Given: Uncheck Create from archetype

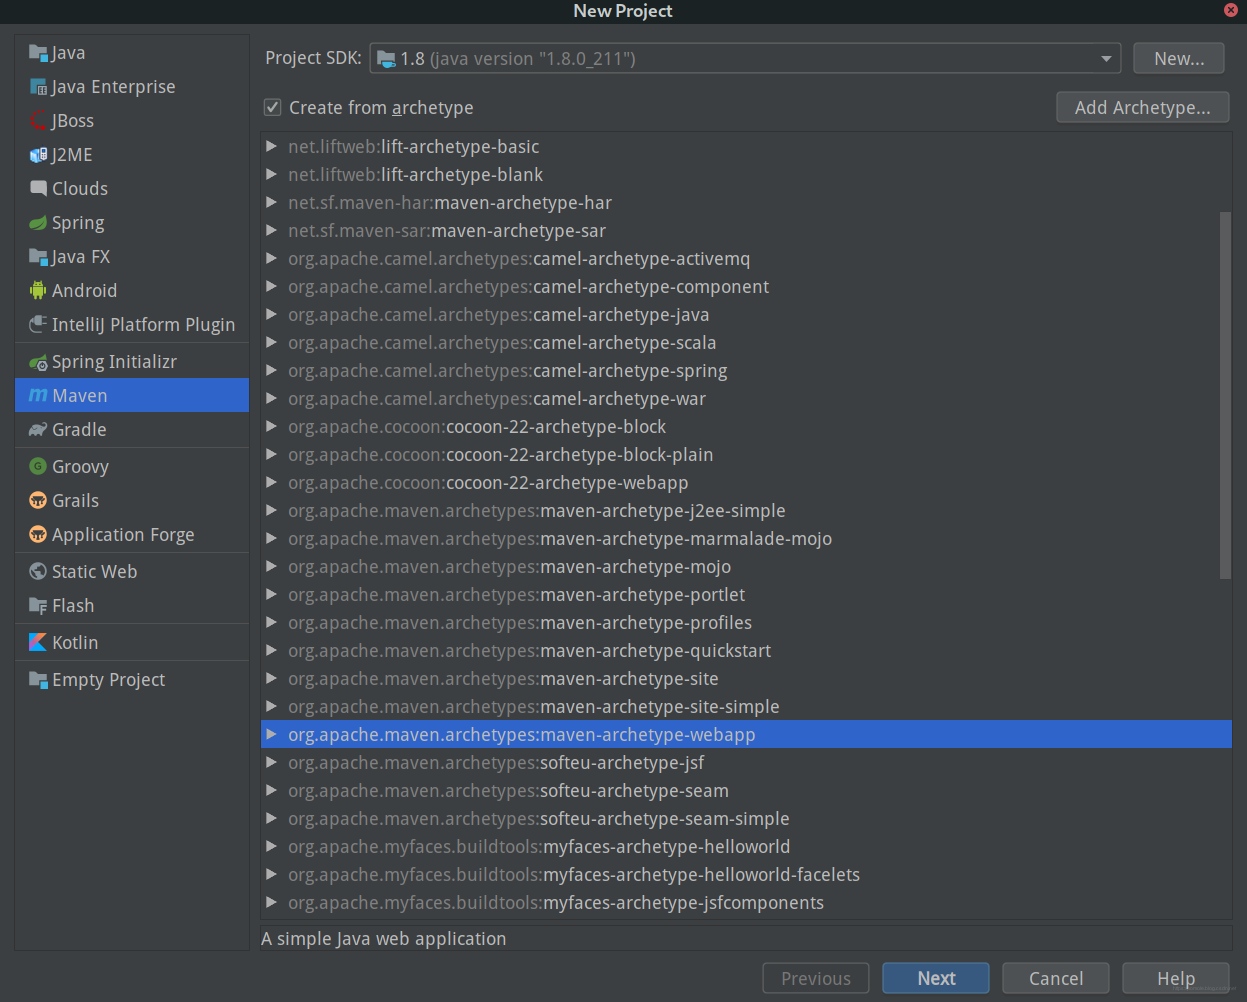Looking at the screenshot, I should (x=272, y=107).
